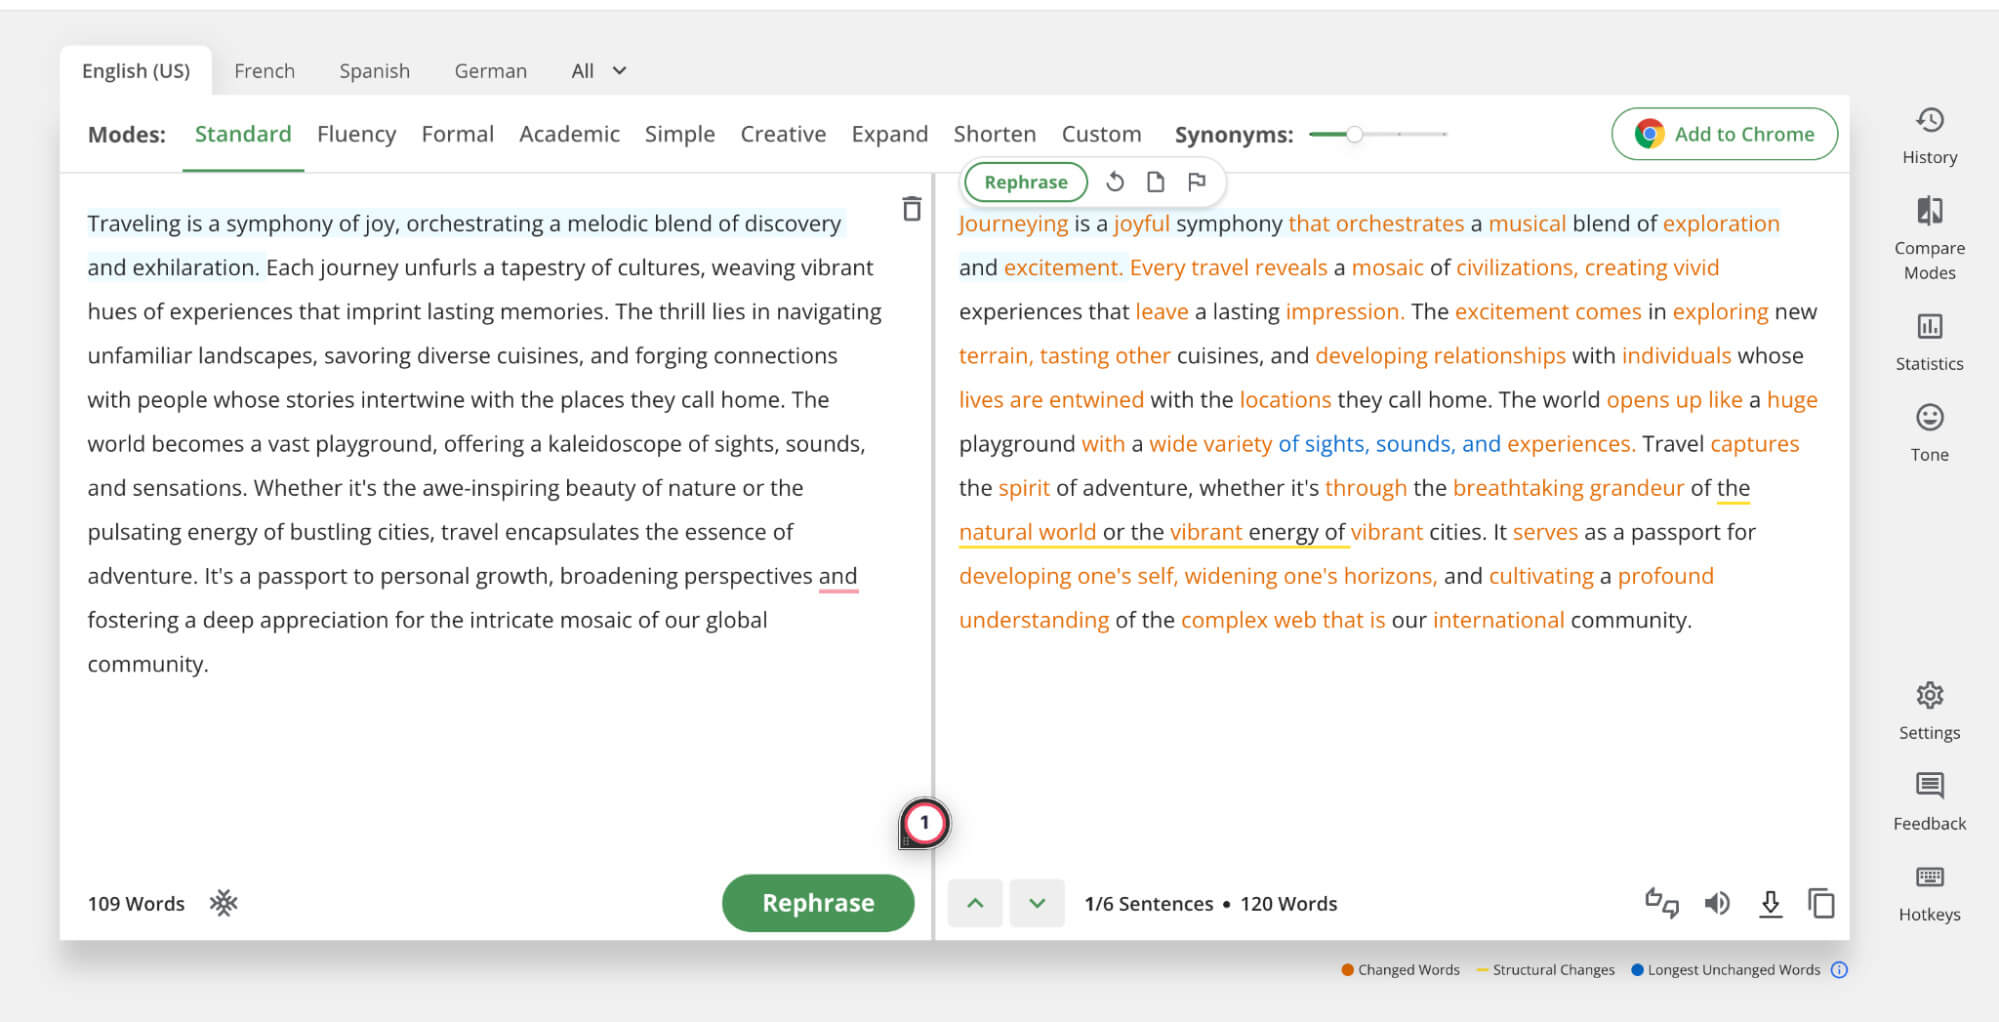Choose the Custom mode
Viewport: 1999px width, 1022px height.
pos(1101,134)
